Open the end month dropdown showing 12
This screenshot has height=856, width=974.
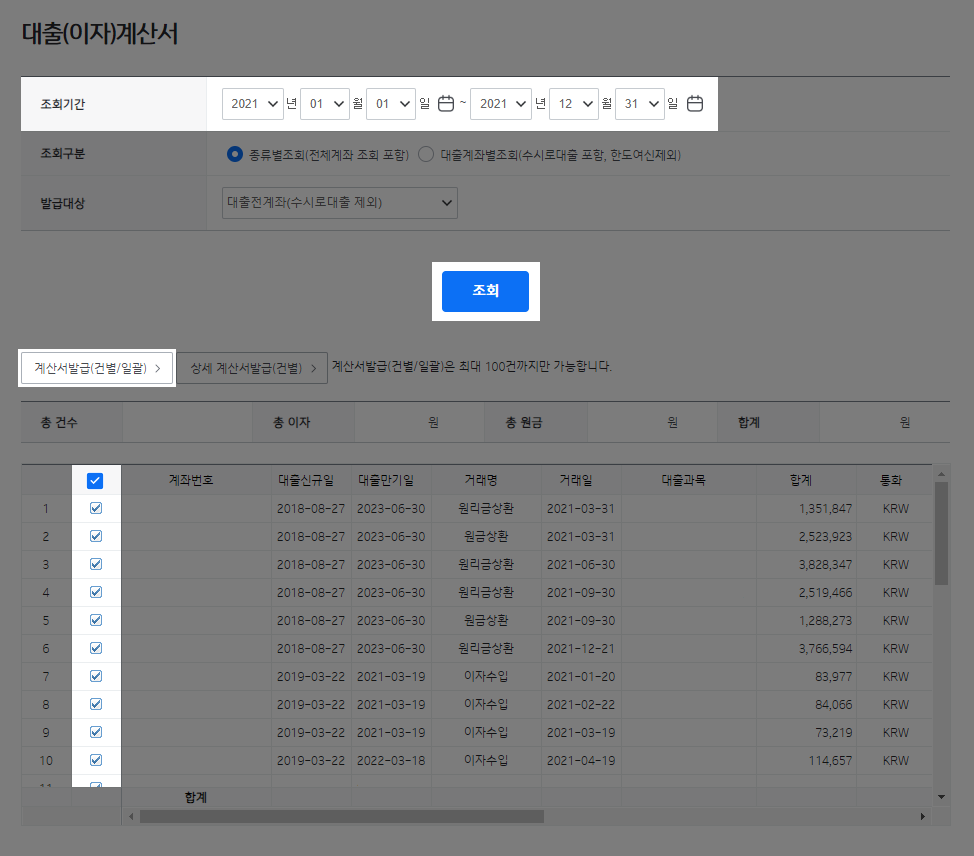point(574,103)
